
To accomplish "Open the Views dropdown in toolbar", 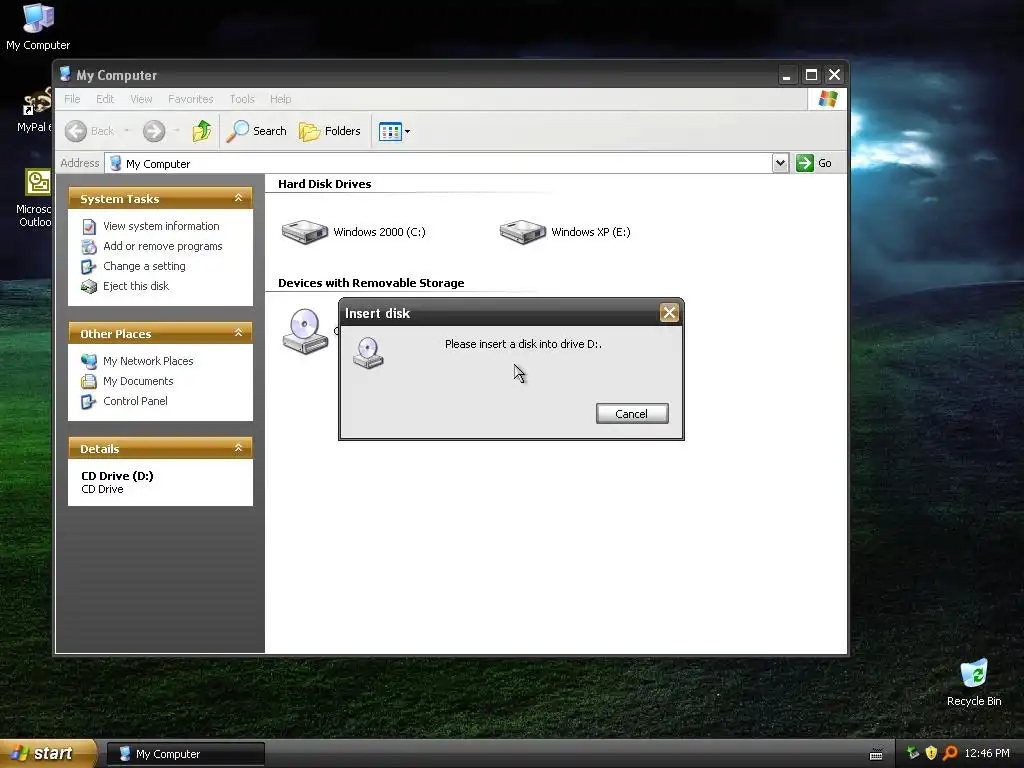I will click(394, 131).
